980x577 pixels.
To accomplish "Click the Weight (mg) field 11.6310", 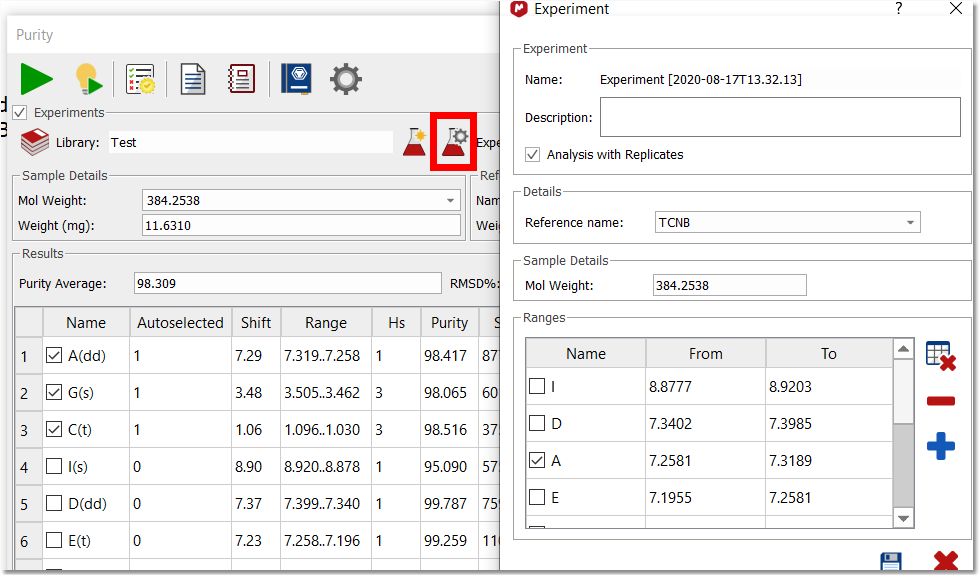I will click(301, 226).
